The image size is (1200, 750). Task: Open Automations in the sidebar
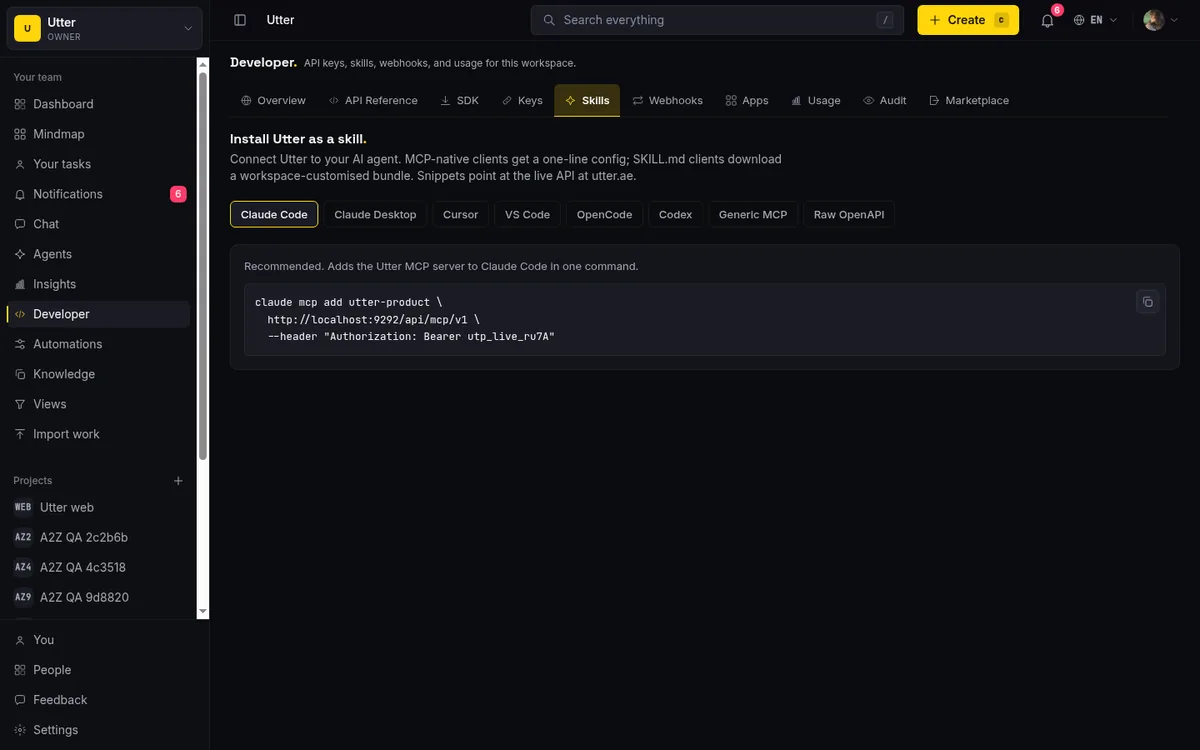click(x=97, y=344)
